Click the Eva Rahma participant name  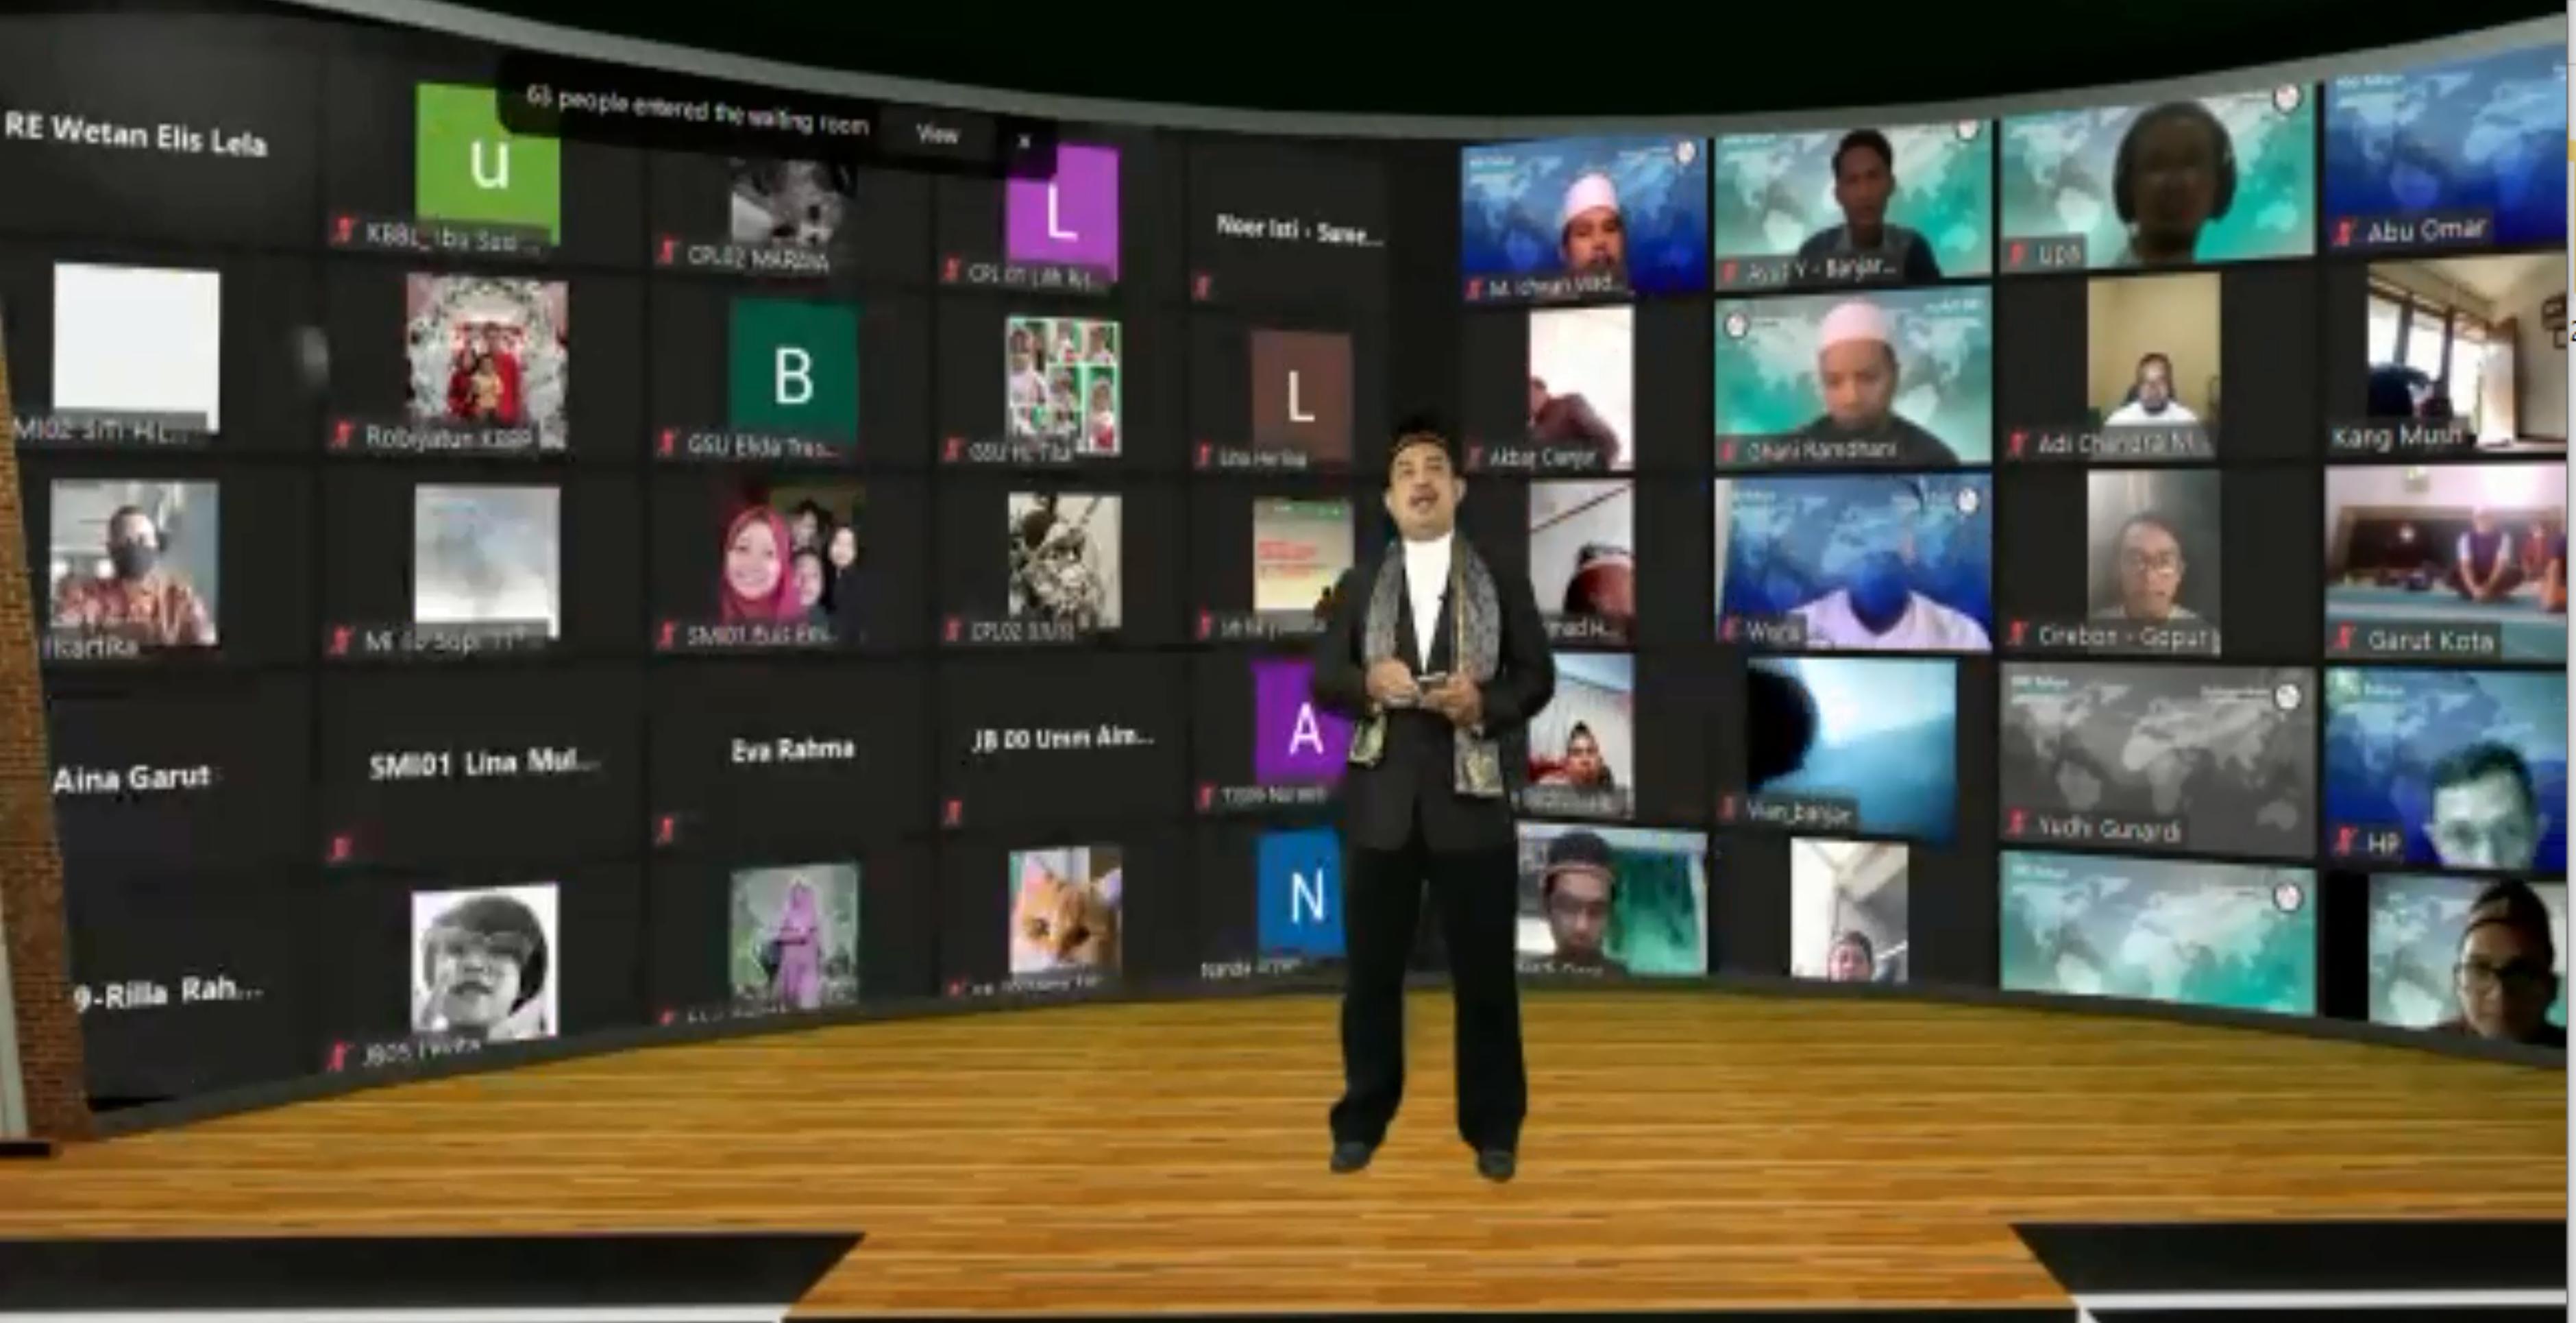pos(793,749)
